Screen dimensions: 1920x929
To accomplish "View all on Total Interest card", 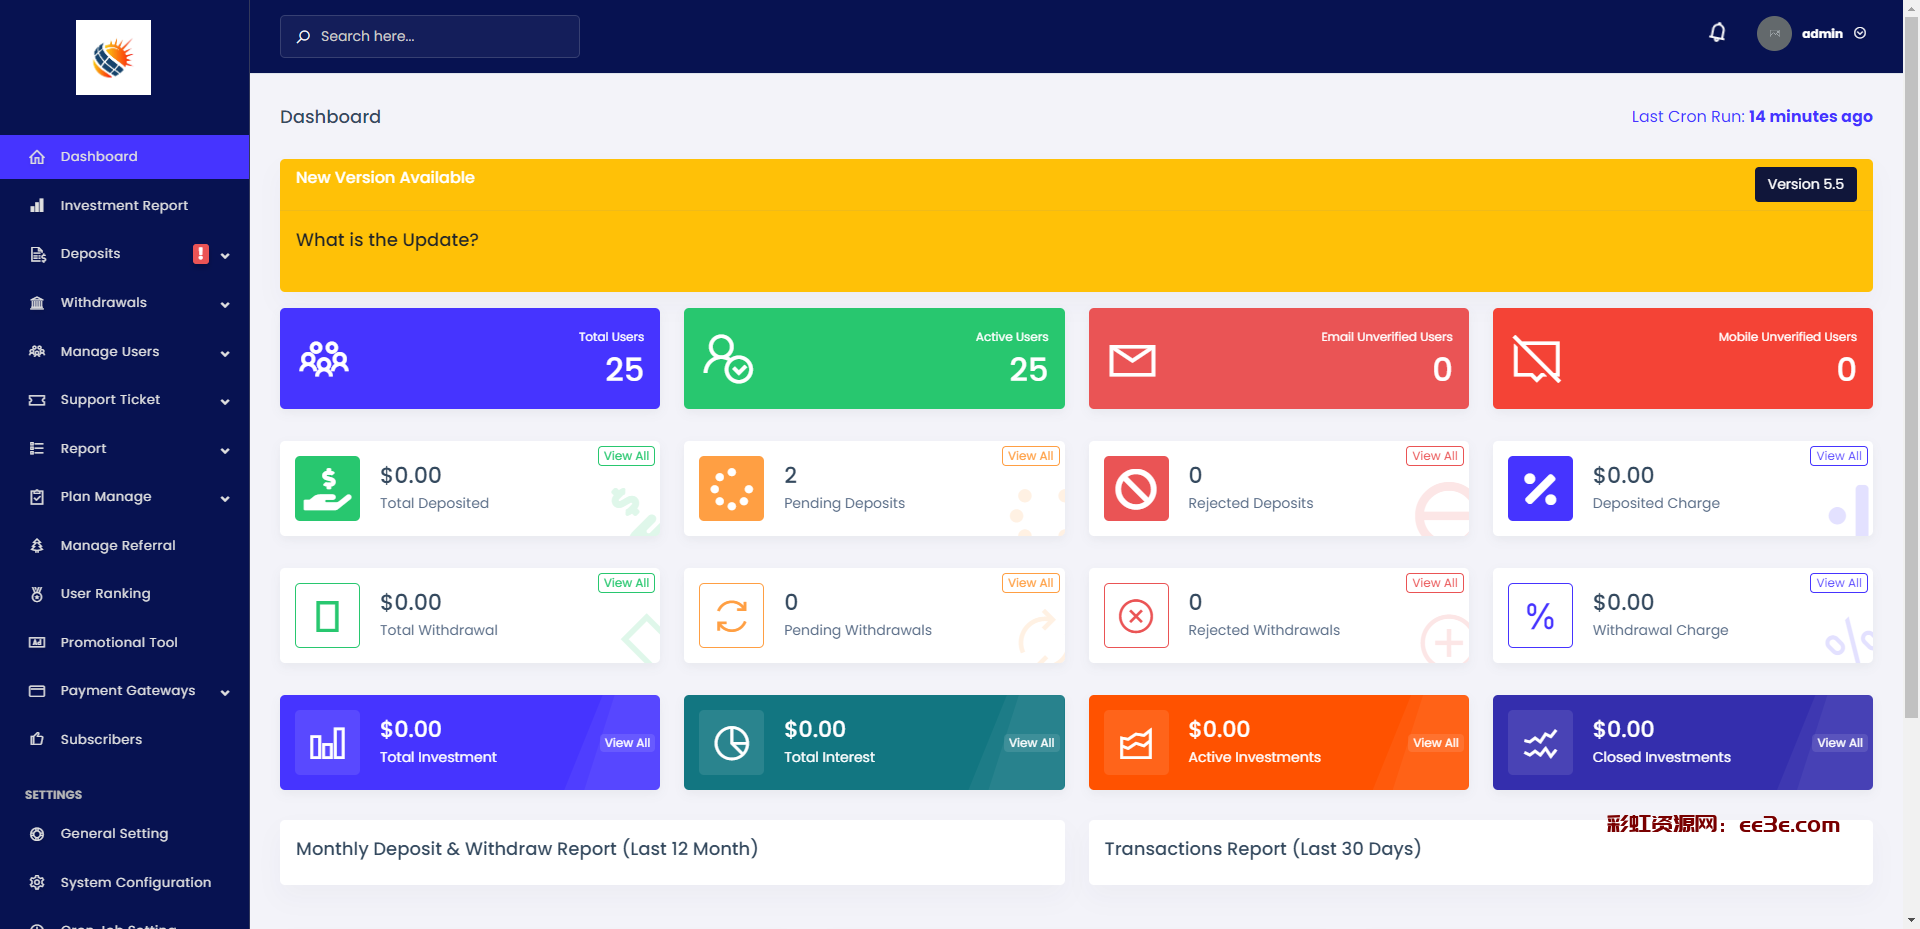I will click(x=1031, y=743).
